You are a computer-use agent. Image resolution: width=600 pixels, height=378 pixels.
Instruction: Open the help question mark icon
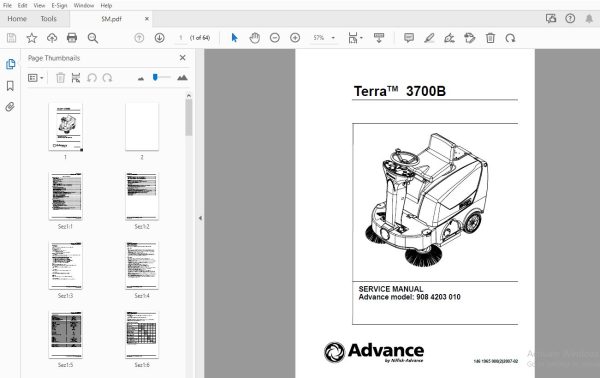(x=570, y=18)
